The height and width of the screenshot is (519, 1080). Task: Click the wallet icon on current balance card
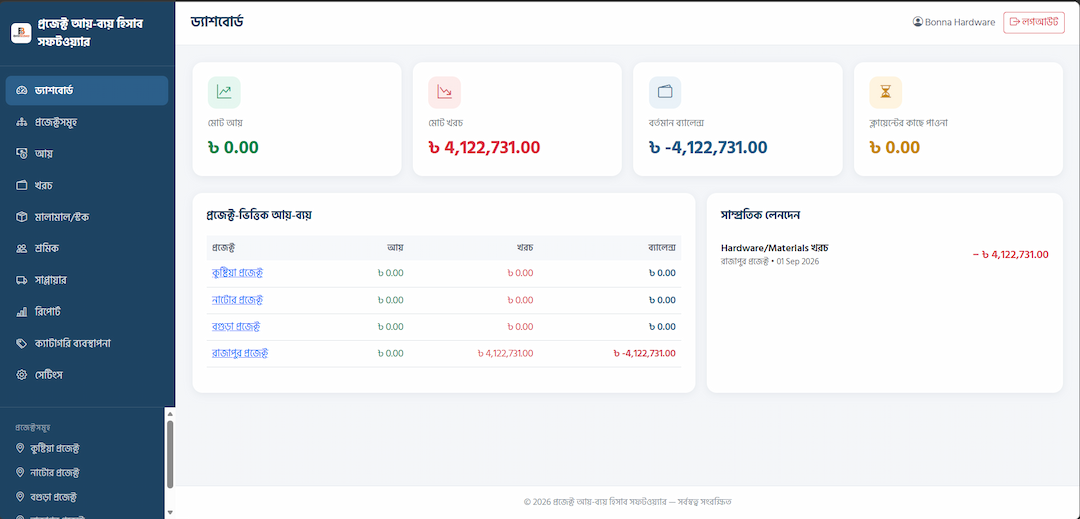coord(665,92)
